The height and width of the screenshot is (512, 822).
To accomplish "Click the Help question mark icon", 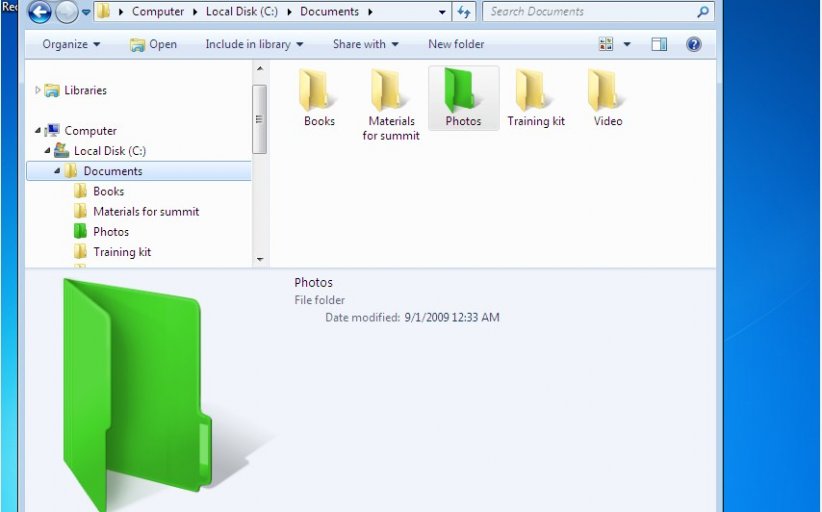I will [x=693, y=44].
